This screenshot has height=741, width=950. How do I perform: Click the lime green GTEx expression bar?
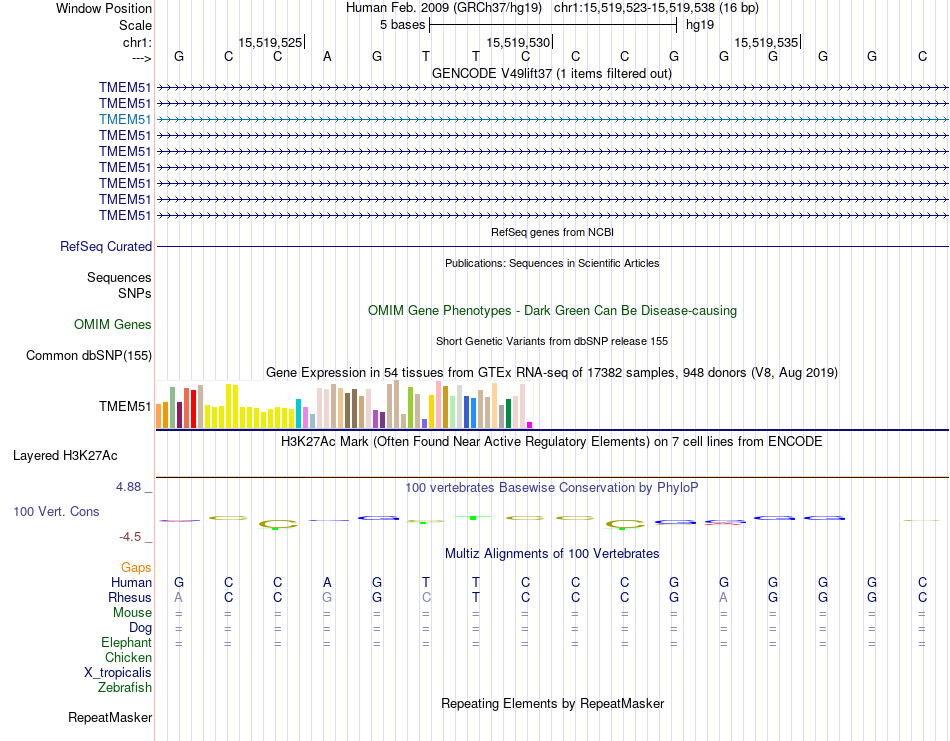point(410,408)
